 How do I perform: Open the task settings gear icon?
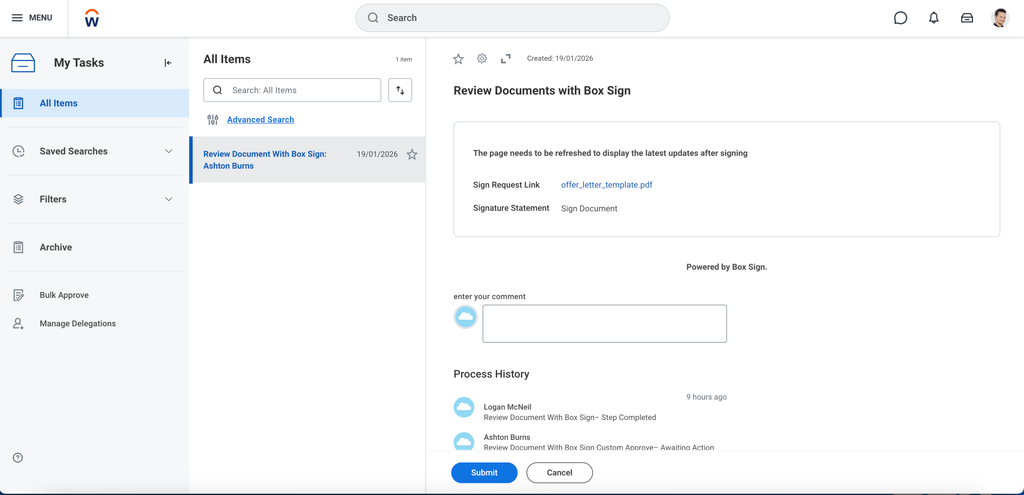(482, 59)
